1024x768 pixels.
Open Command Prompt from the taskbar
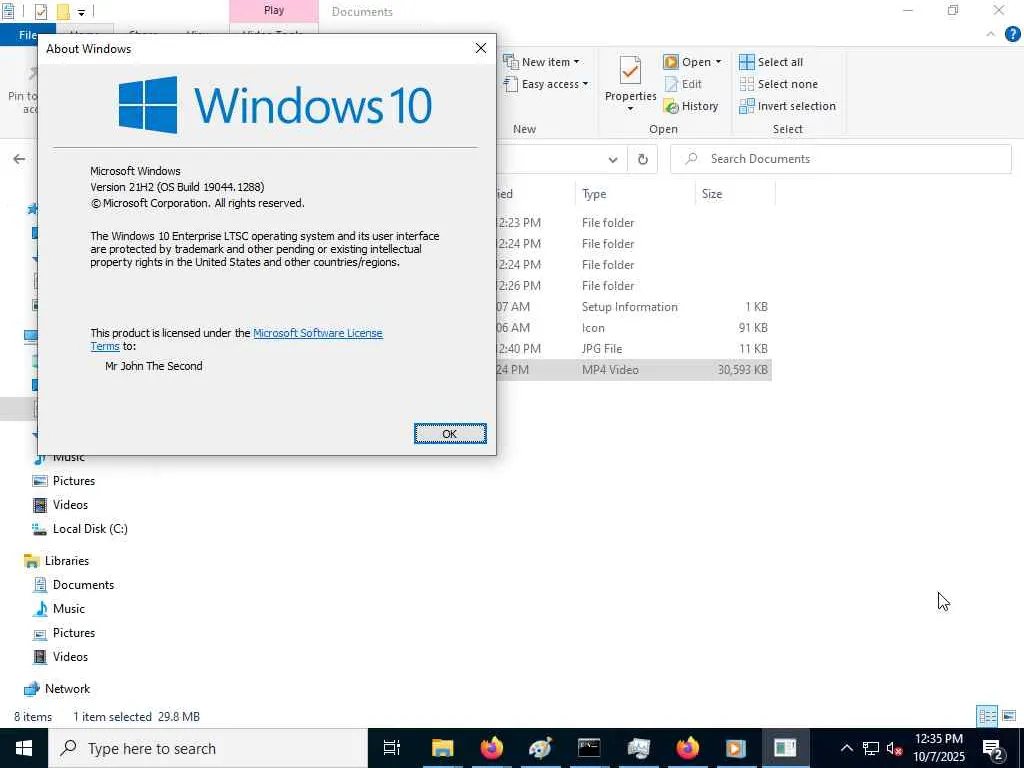coord(589,748)
